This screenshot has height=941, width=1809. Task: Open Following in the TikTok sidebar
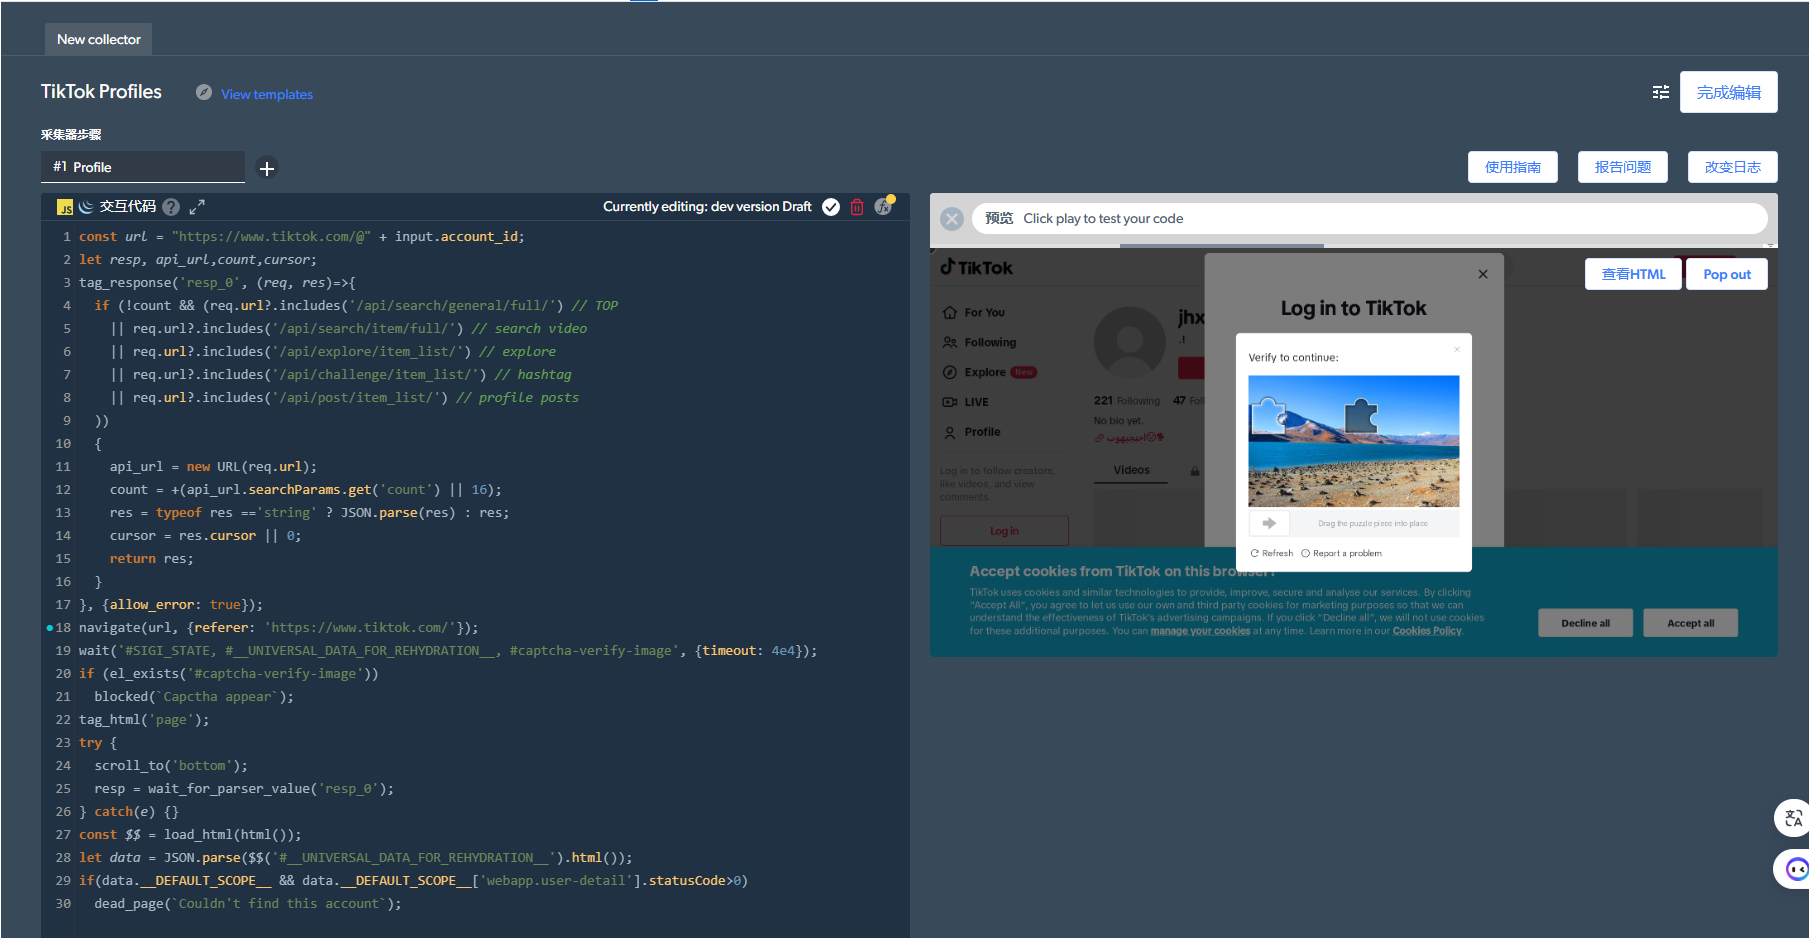(x=990, y=342)
